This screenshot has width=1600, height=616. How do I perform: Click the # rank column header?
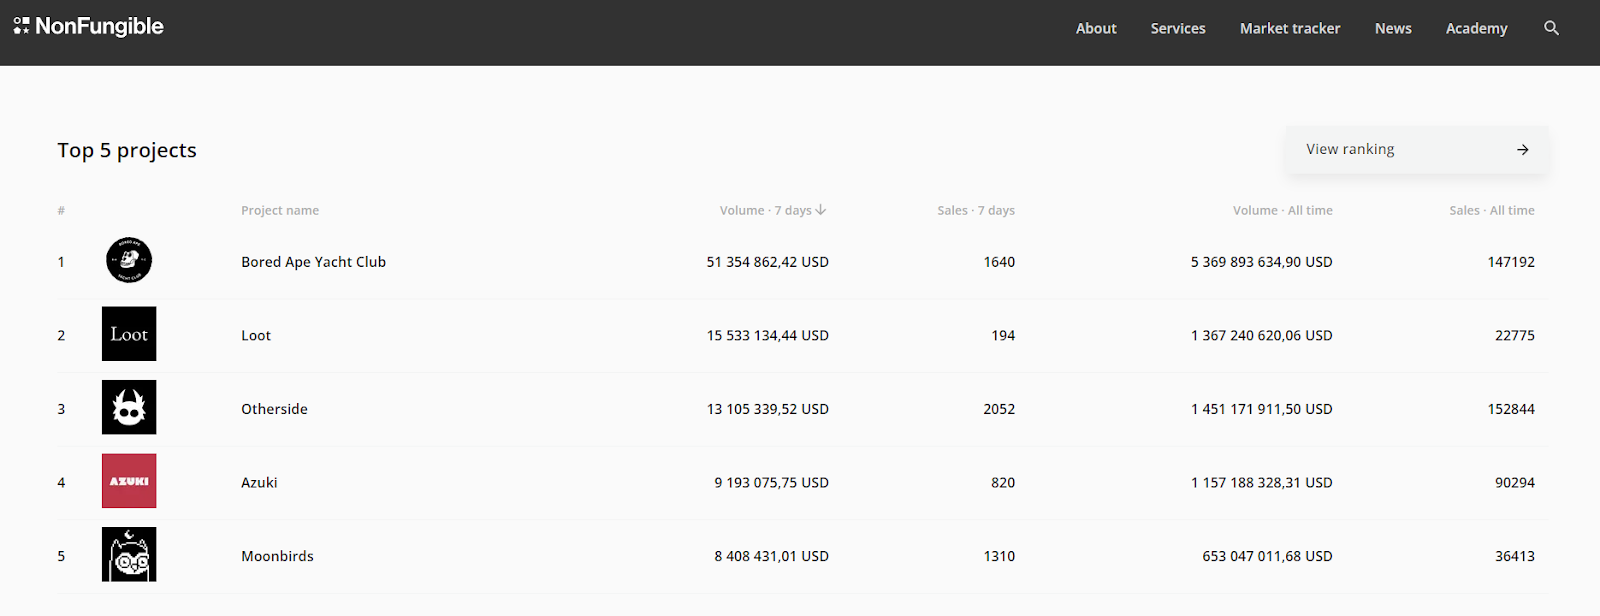[61, 210]
